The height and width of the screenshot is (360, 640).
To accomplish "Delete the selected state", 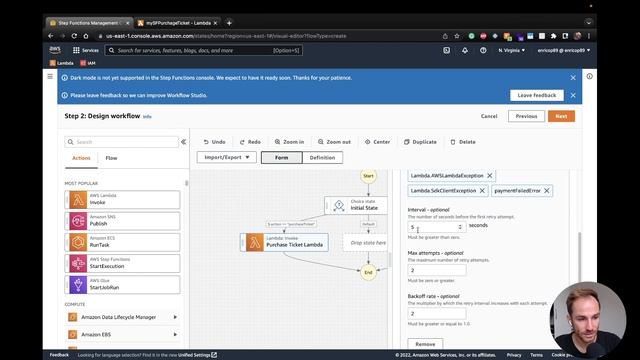I will (x=463, y=142).
